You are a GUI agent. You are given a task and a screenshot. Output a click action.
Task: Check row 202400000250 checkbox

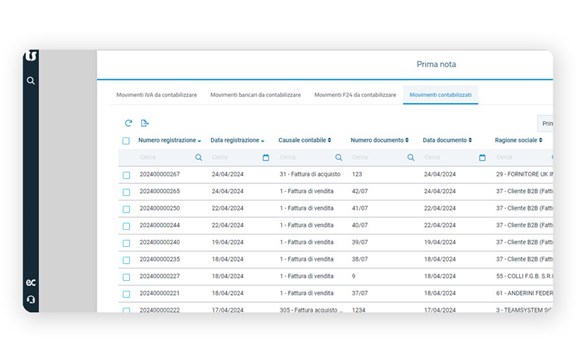(x=126, y=209)
